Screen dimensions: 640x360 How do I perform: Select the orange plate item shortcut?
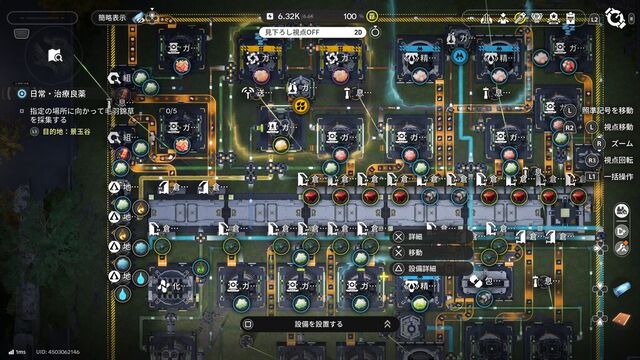tap(621, 318)
